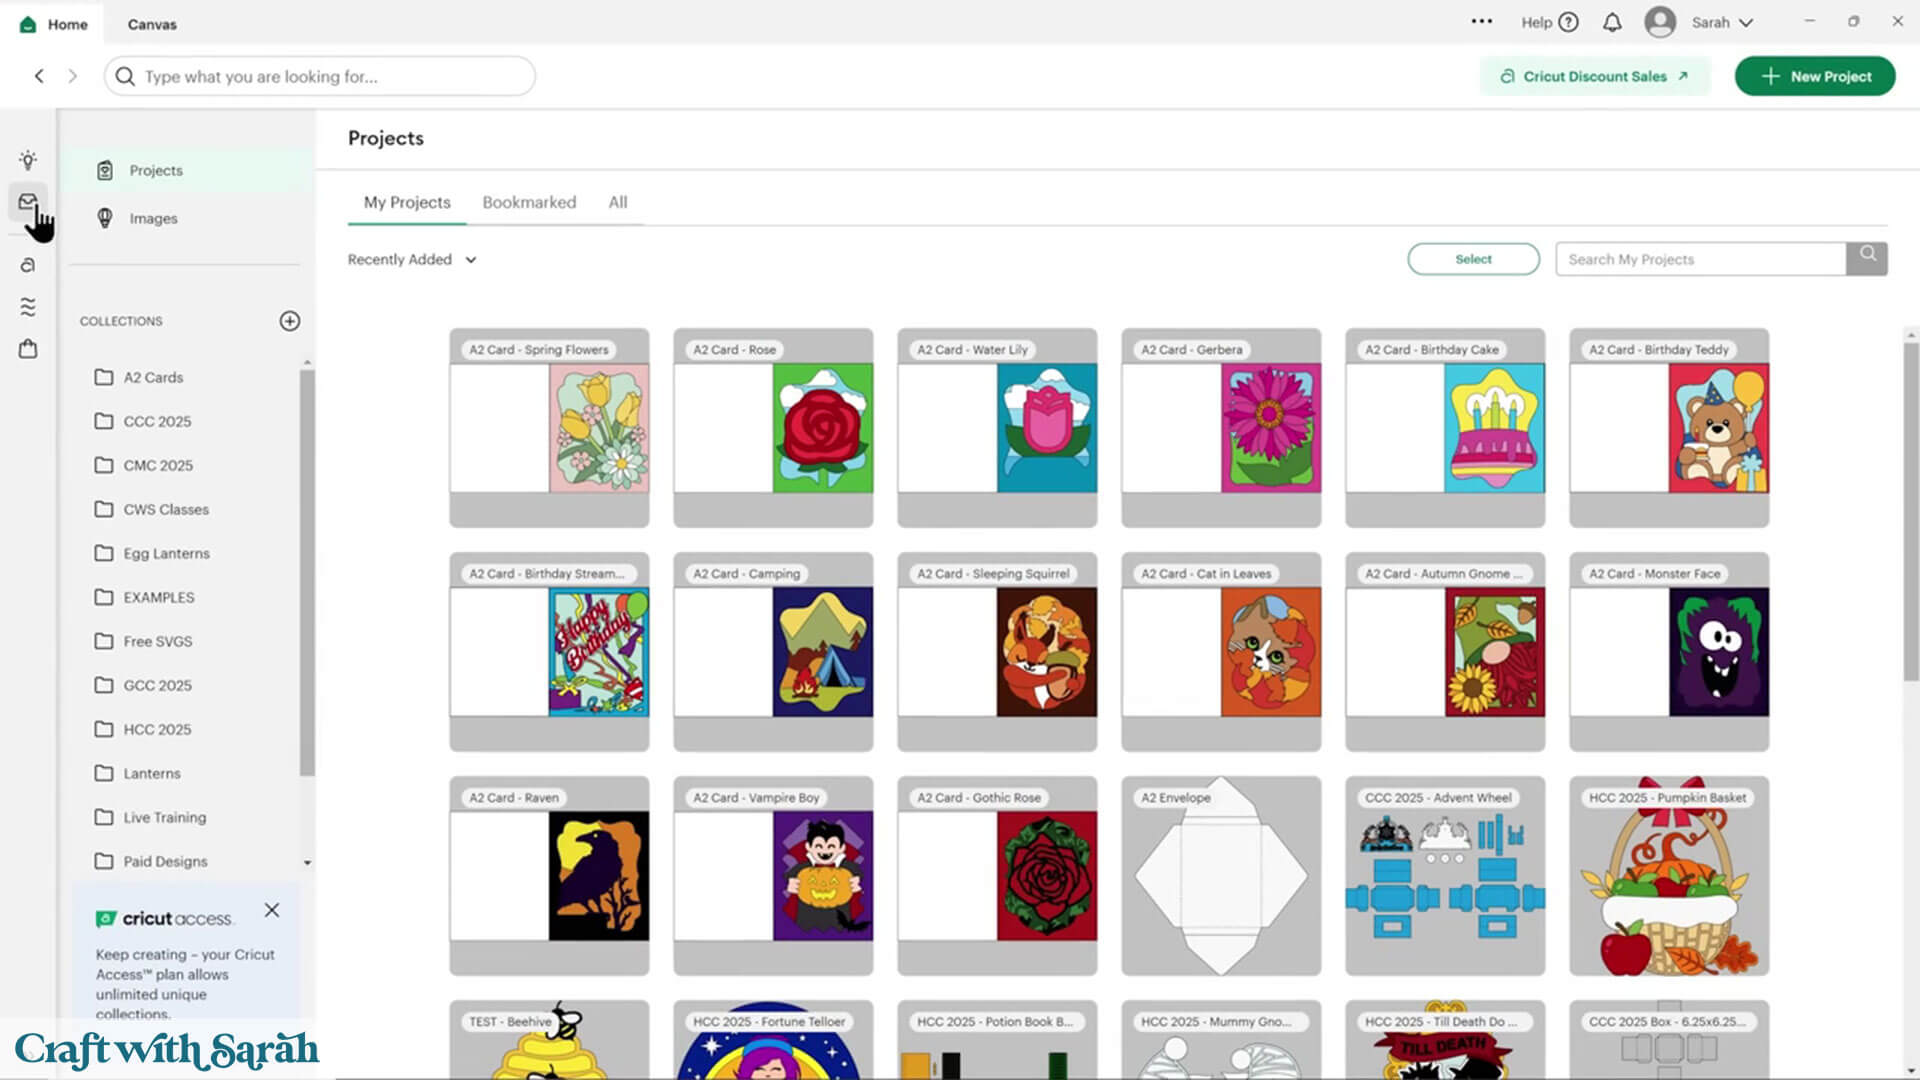The height and width of the screenshot is (1080, 1920).
Task: Open the Sarah account dropdown
Action: [x=1722, y=22]
